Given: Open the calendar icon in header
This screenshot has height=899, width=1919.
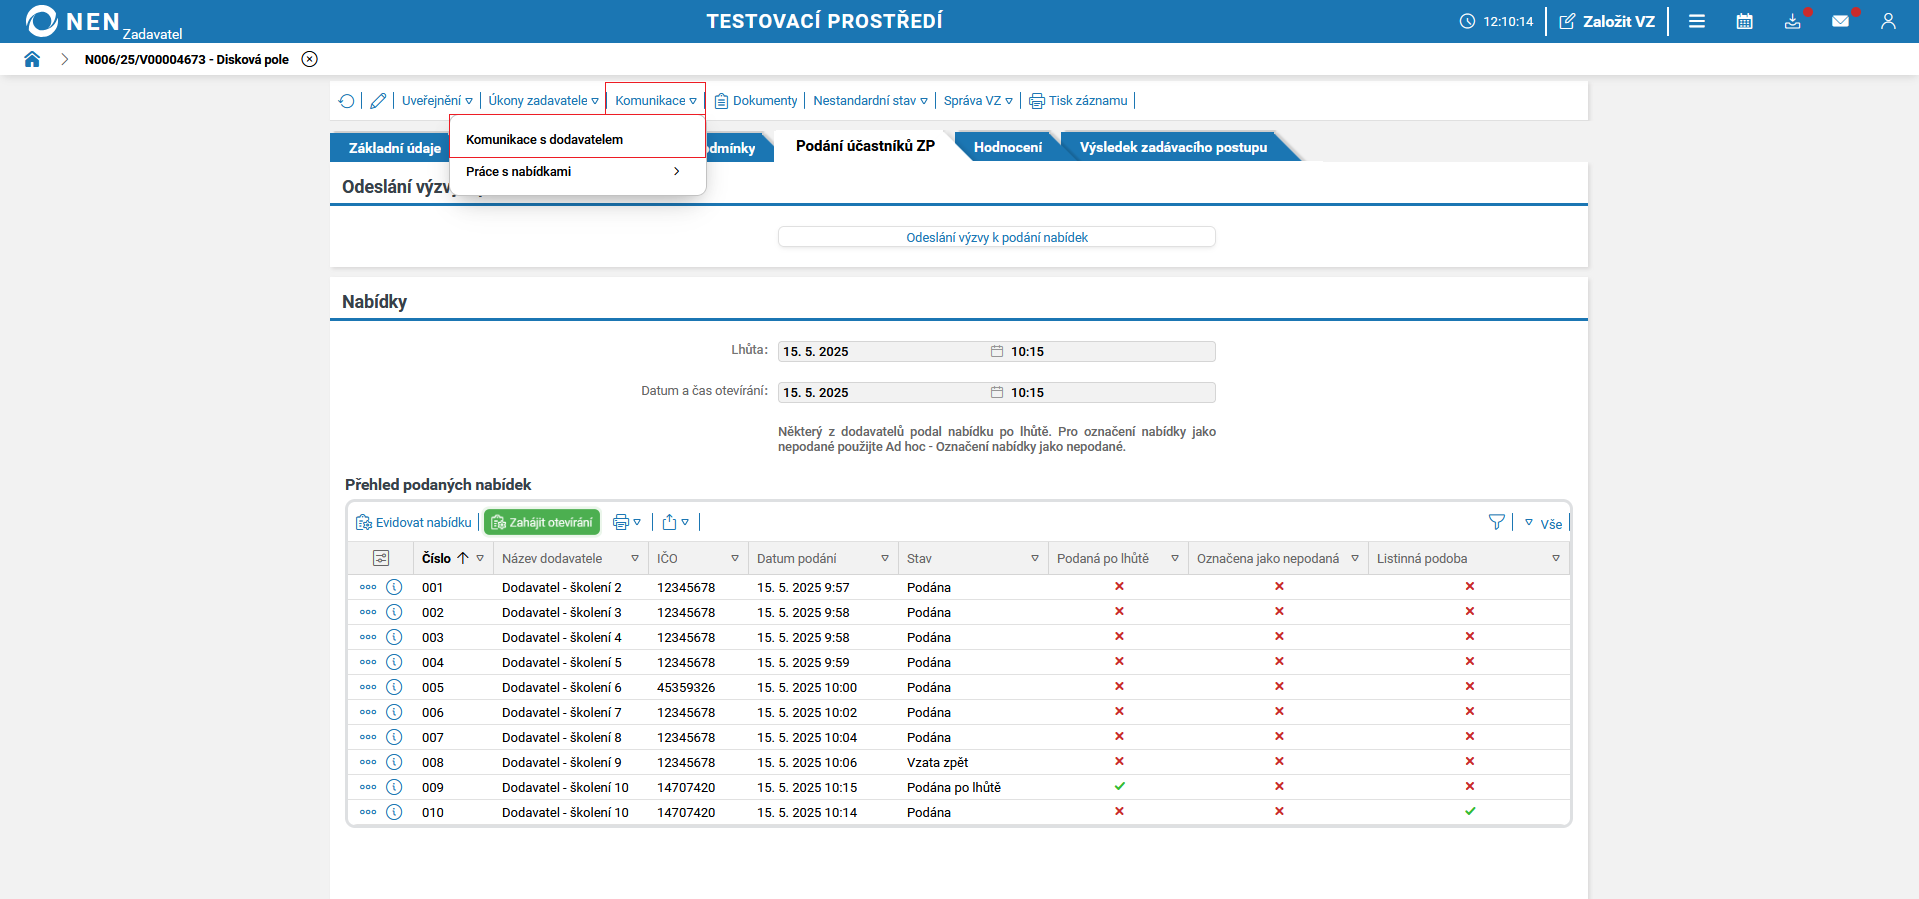Looking at the screenshot, I should pyautogui.click(x=1744, y=21).
